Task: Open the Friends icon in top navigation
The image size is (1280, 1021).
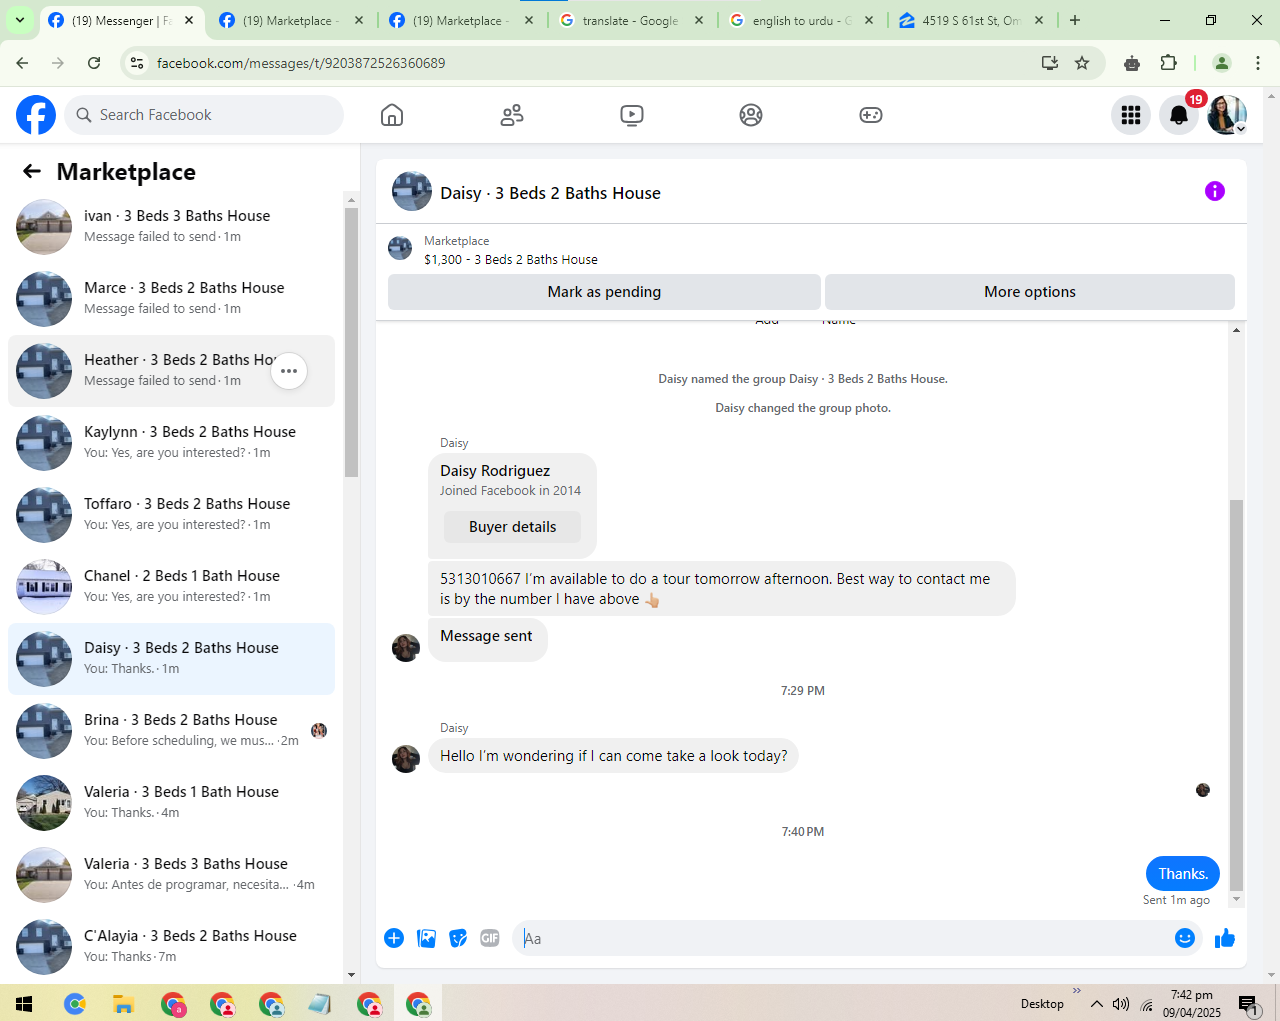Action: (512, 115)
